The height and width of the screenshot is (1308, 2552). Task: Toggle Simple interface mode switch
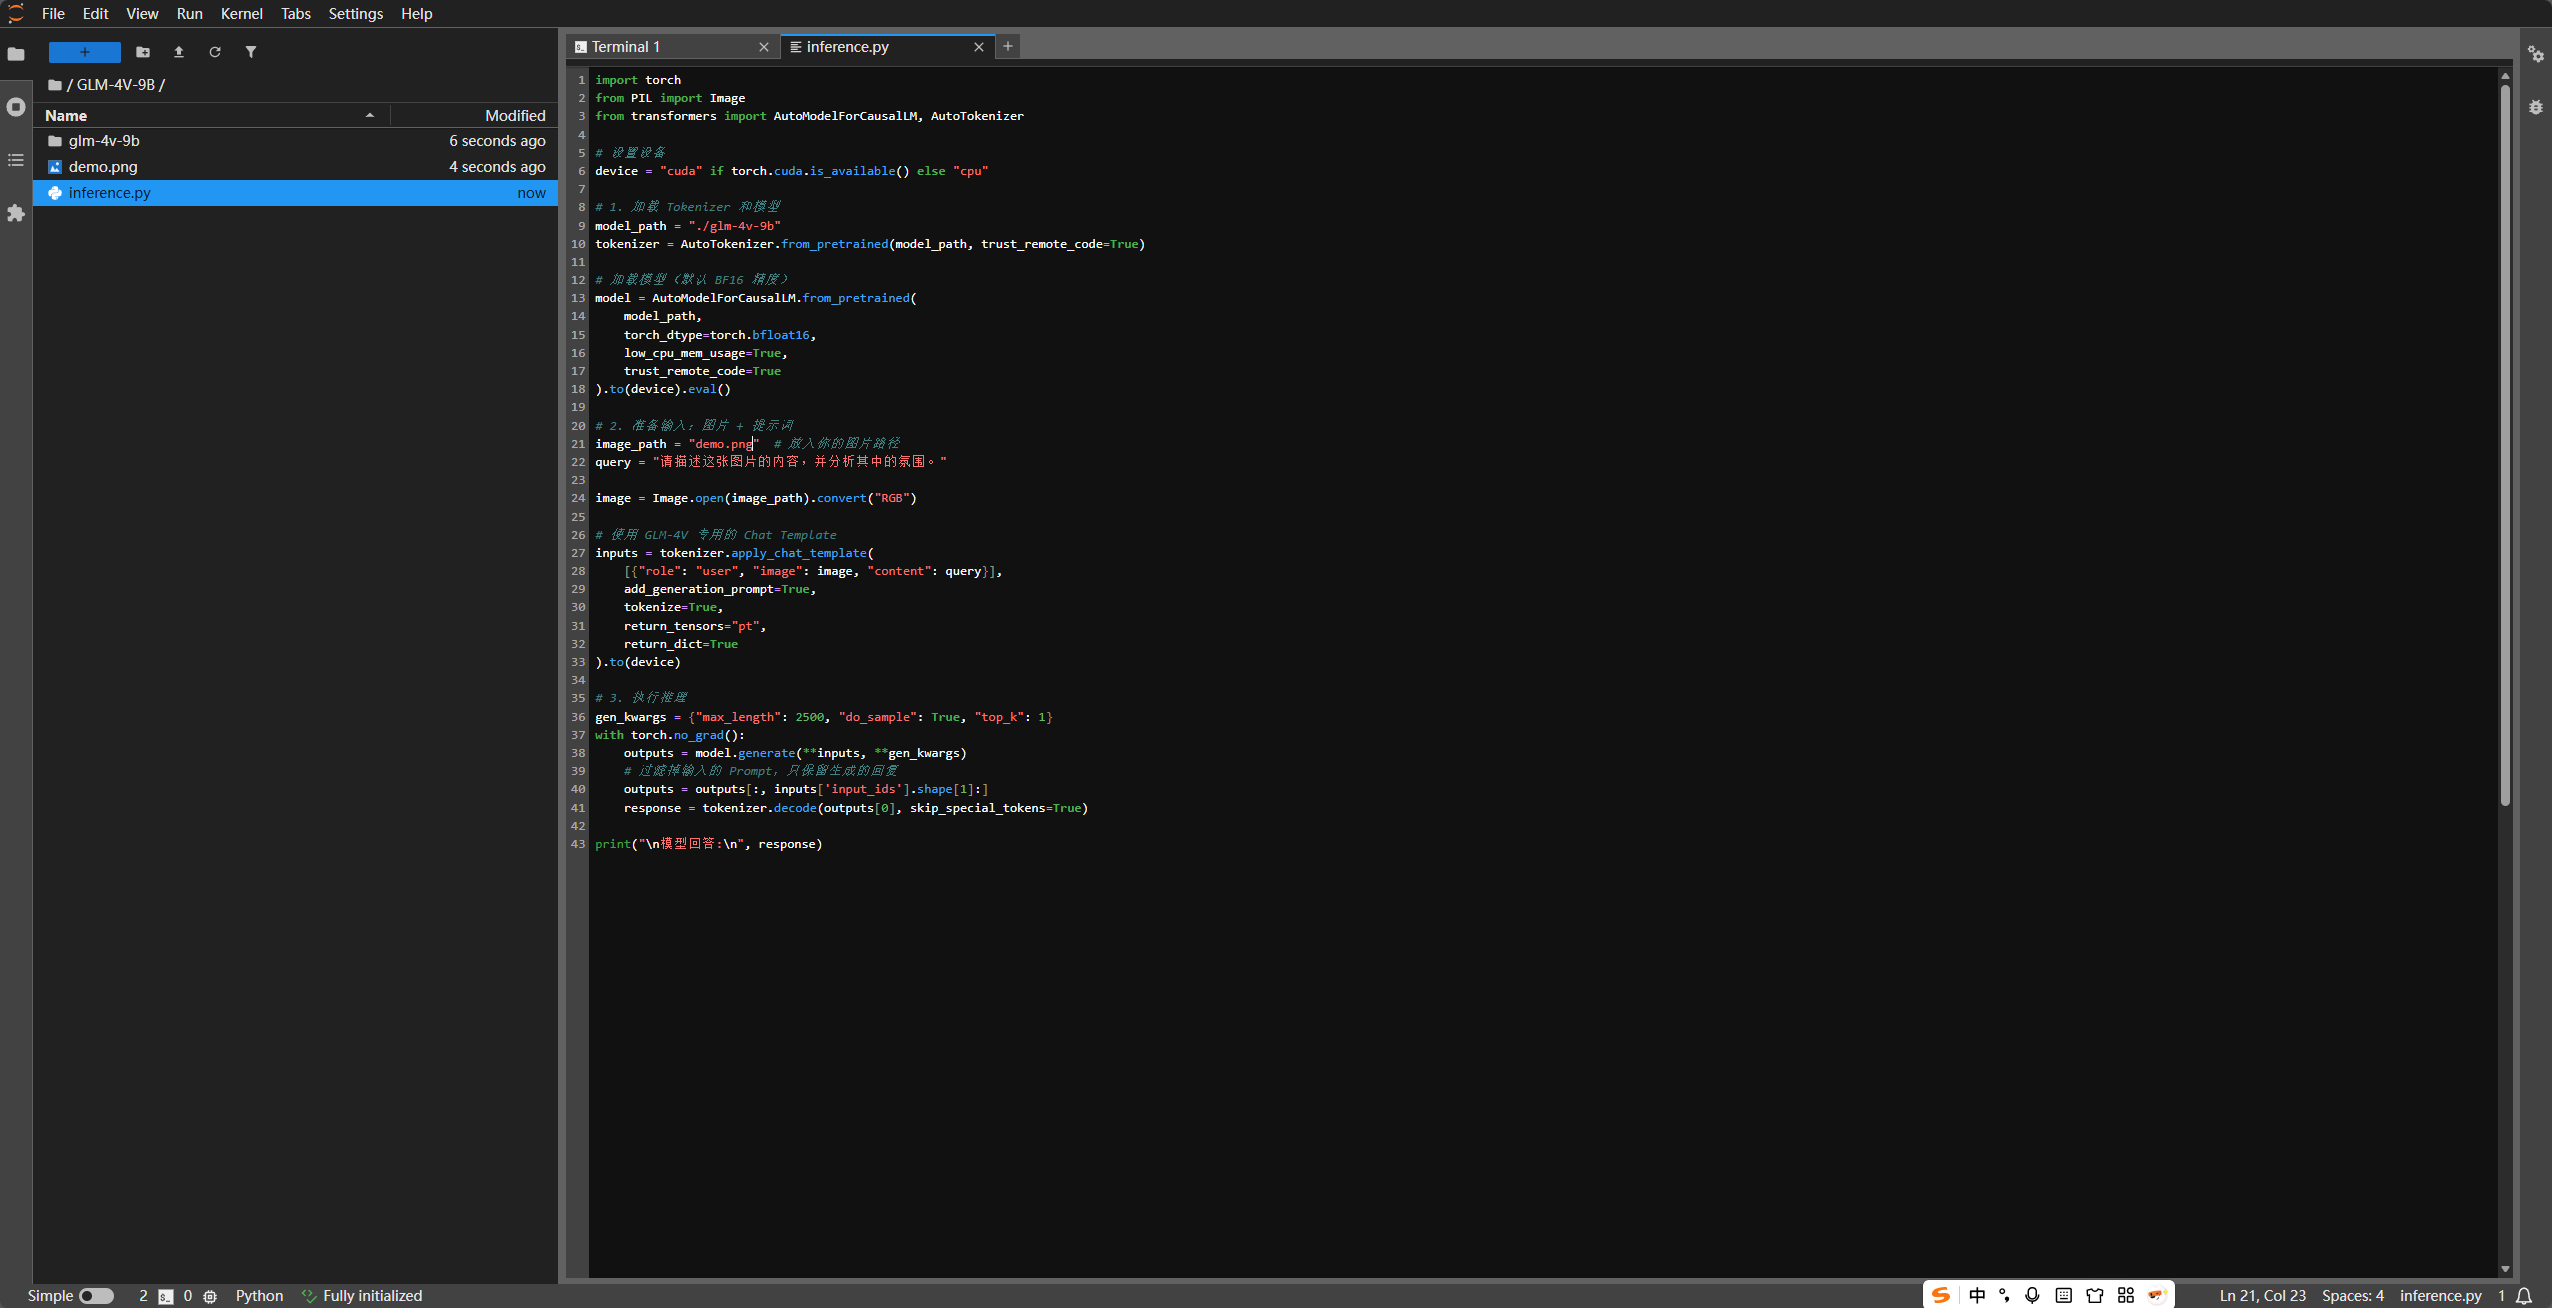tap(96, 1296)
